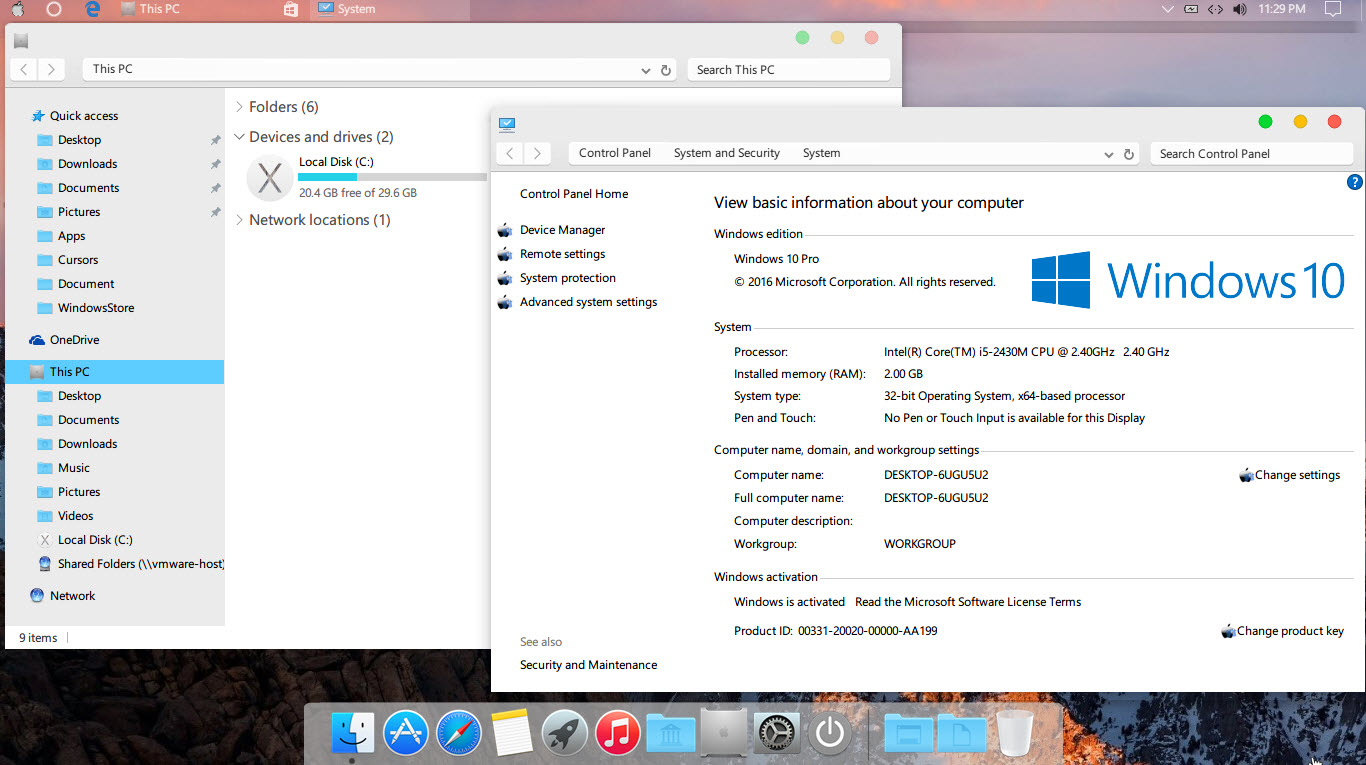Open the Trash from the dock
Screen dimensions: 1366x765
pos(1014,732)
